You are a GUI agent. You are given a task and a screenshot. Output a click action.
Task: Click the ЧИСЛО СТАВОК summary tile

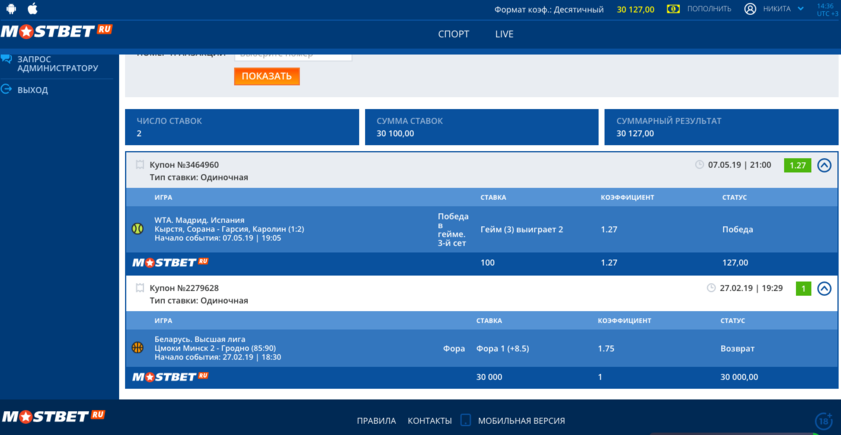(242, 127)
